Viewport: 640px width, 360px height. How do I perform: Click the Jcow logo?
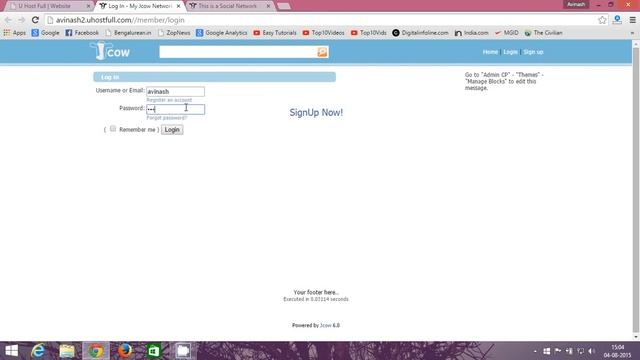[110, 51]
